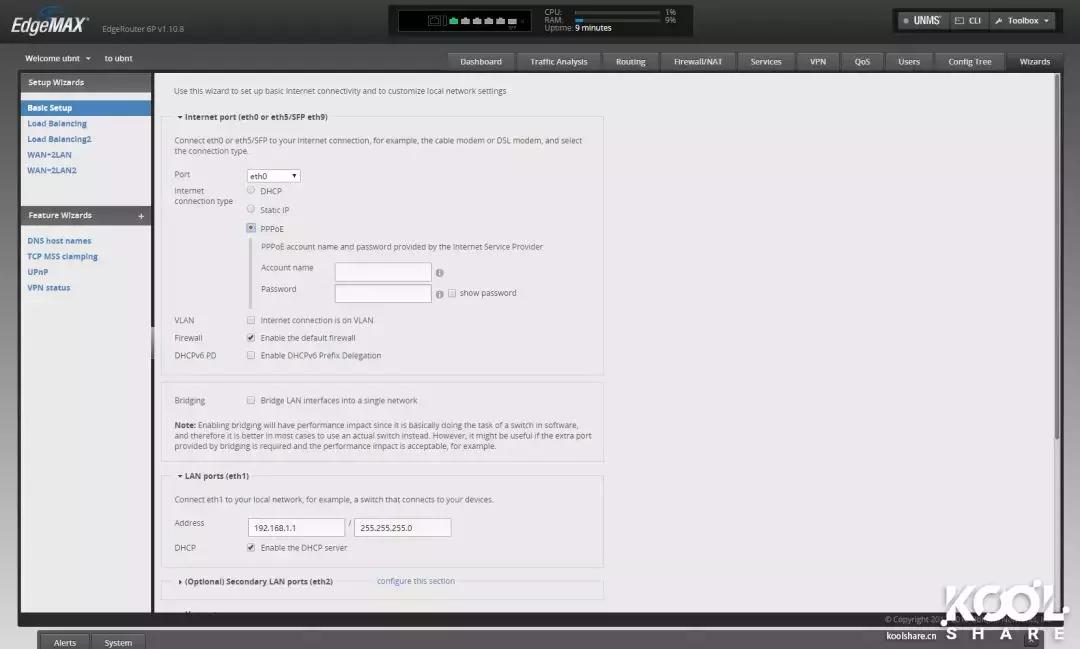Go to the Services tab
Viewport: 1080px width, 649px height.
point(766,62)
